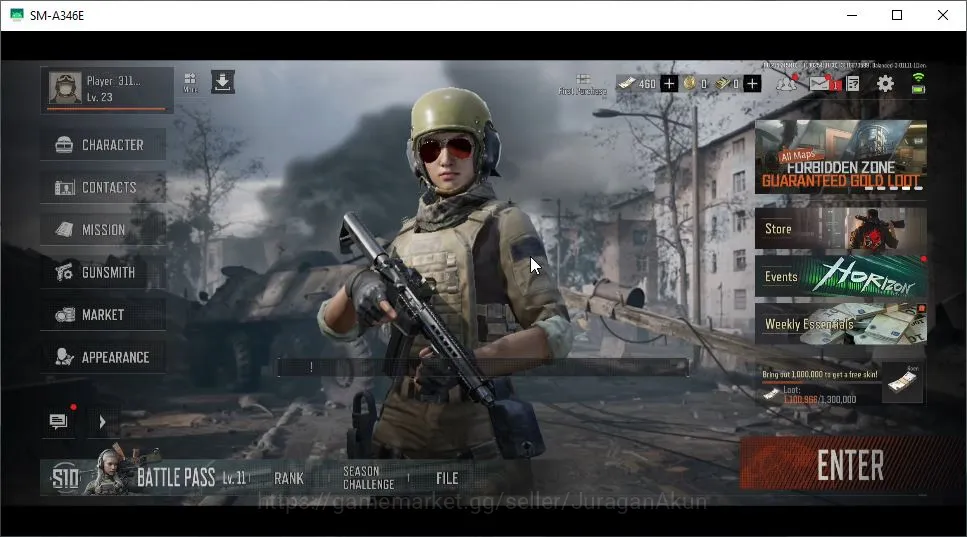
Task: Open the Store banner
Action: (841, 229)
